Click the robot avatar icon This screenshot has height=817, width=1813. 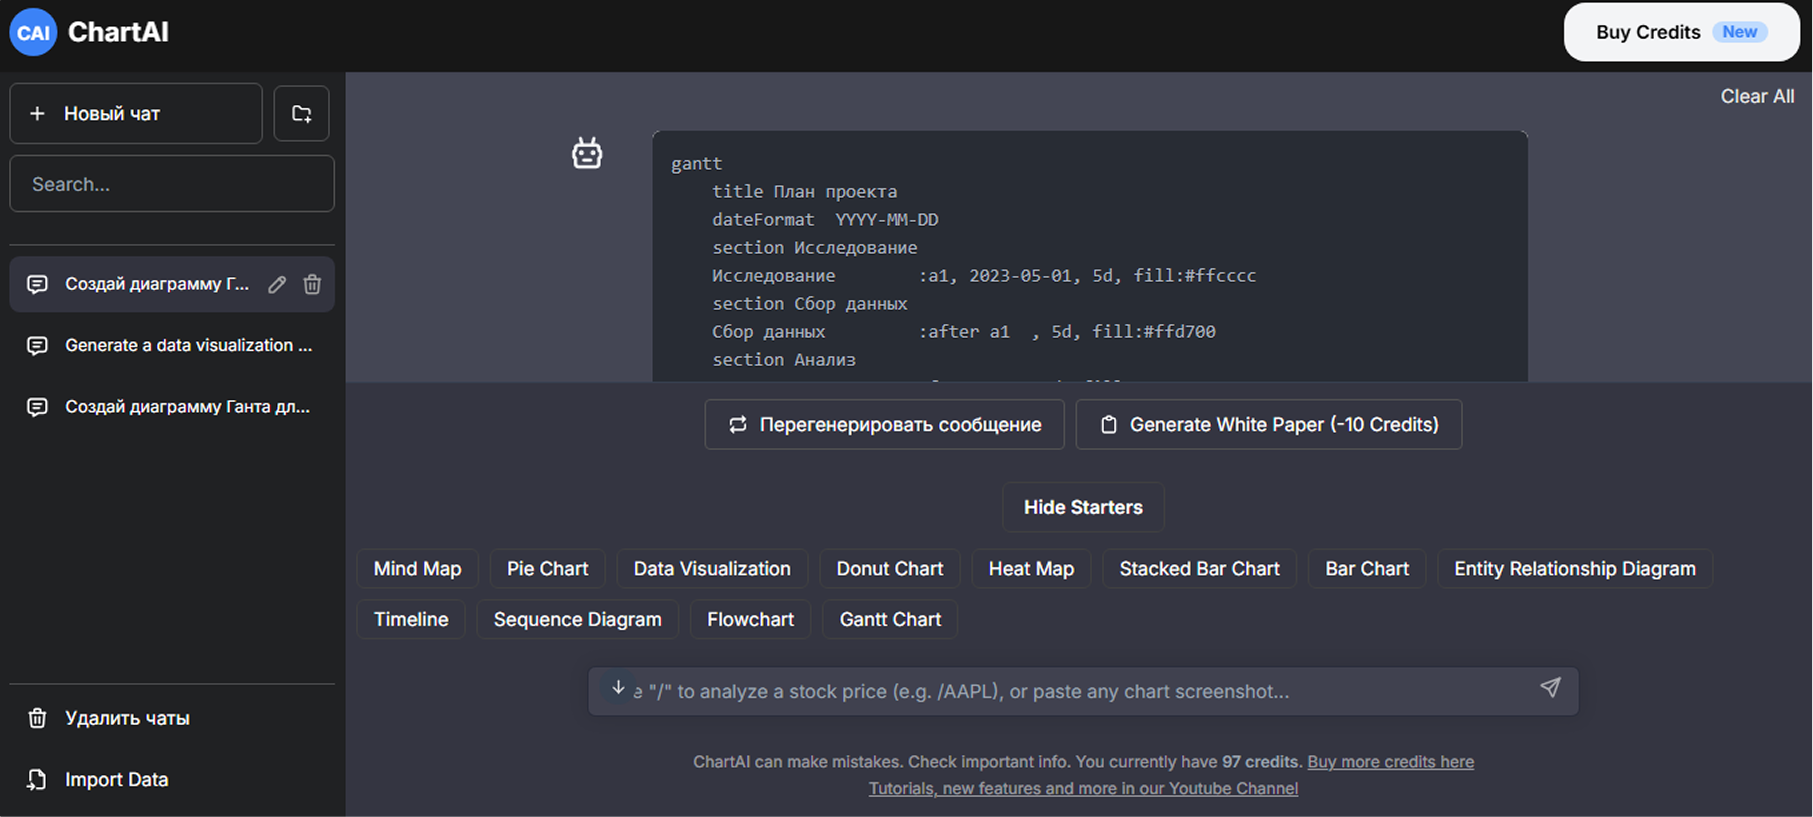[x=587, y=153]
